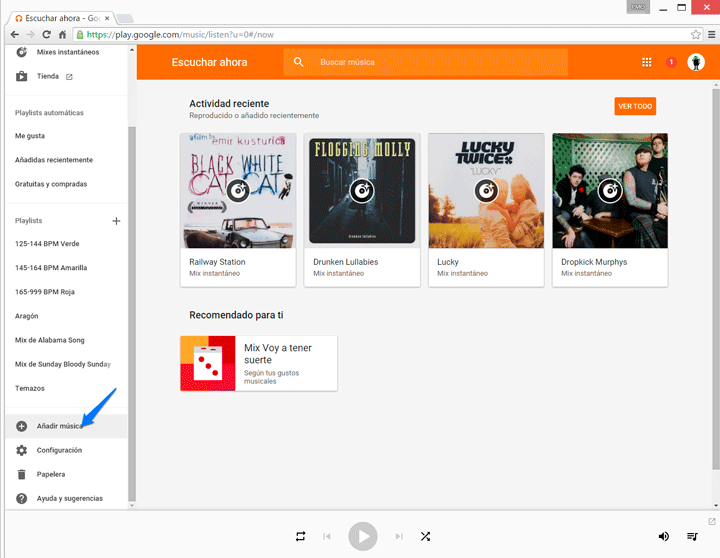Open the playback queue icon

coord(692,536)
